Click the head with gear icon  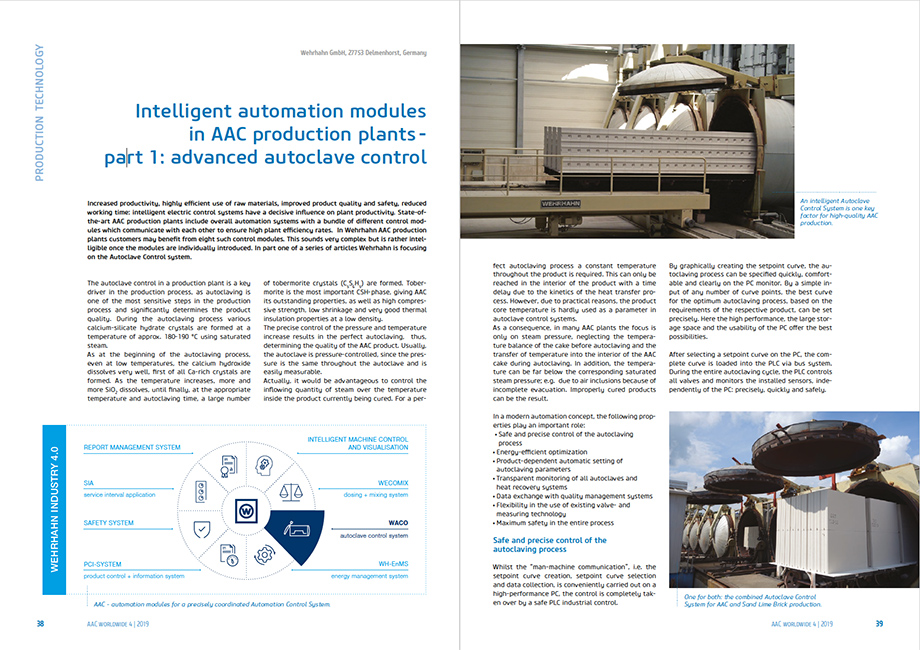(264, 465)
